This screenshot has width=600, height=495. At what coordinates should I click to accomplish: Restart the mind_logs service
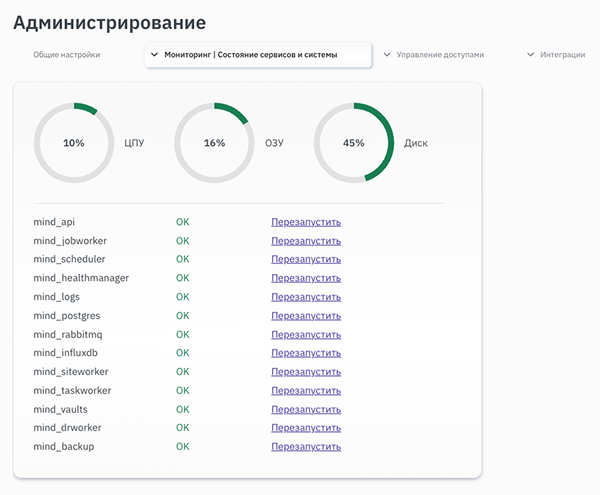tap(306, 297)
